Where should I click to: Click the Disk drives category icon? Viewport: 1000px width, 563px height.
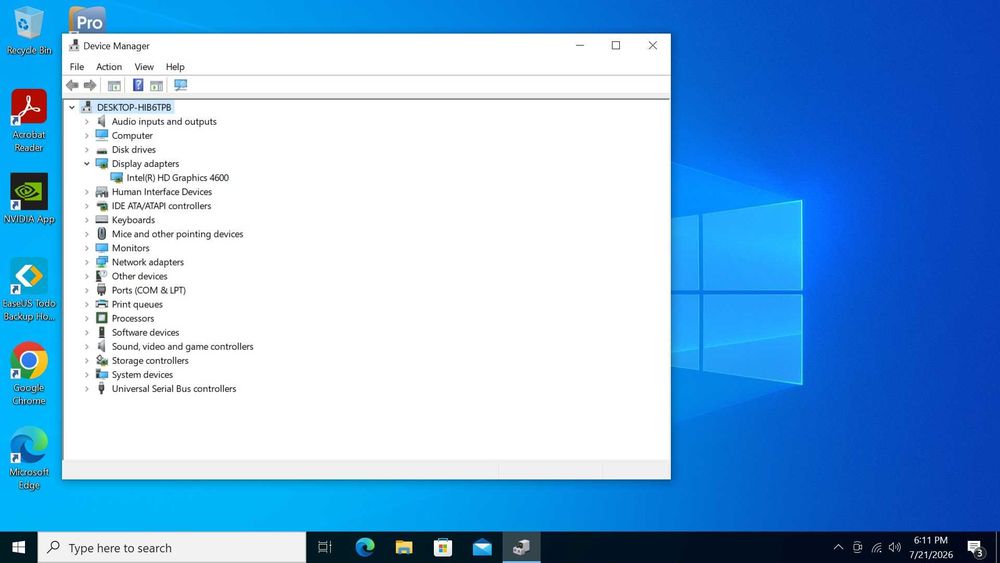click(x=101, y=150)
